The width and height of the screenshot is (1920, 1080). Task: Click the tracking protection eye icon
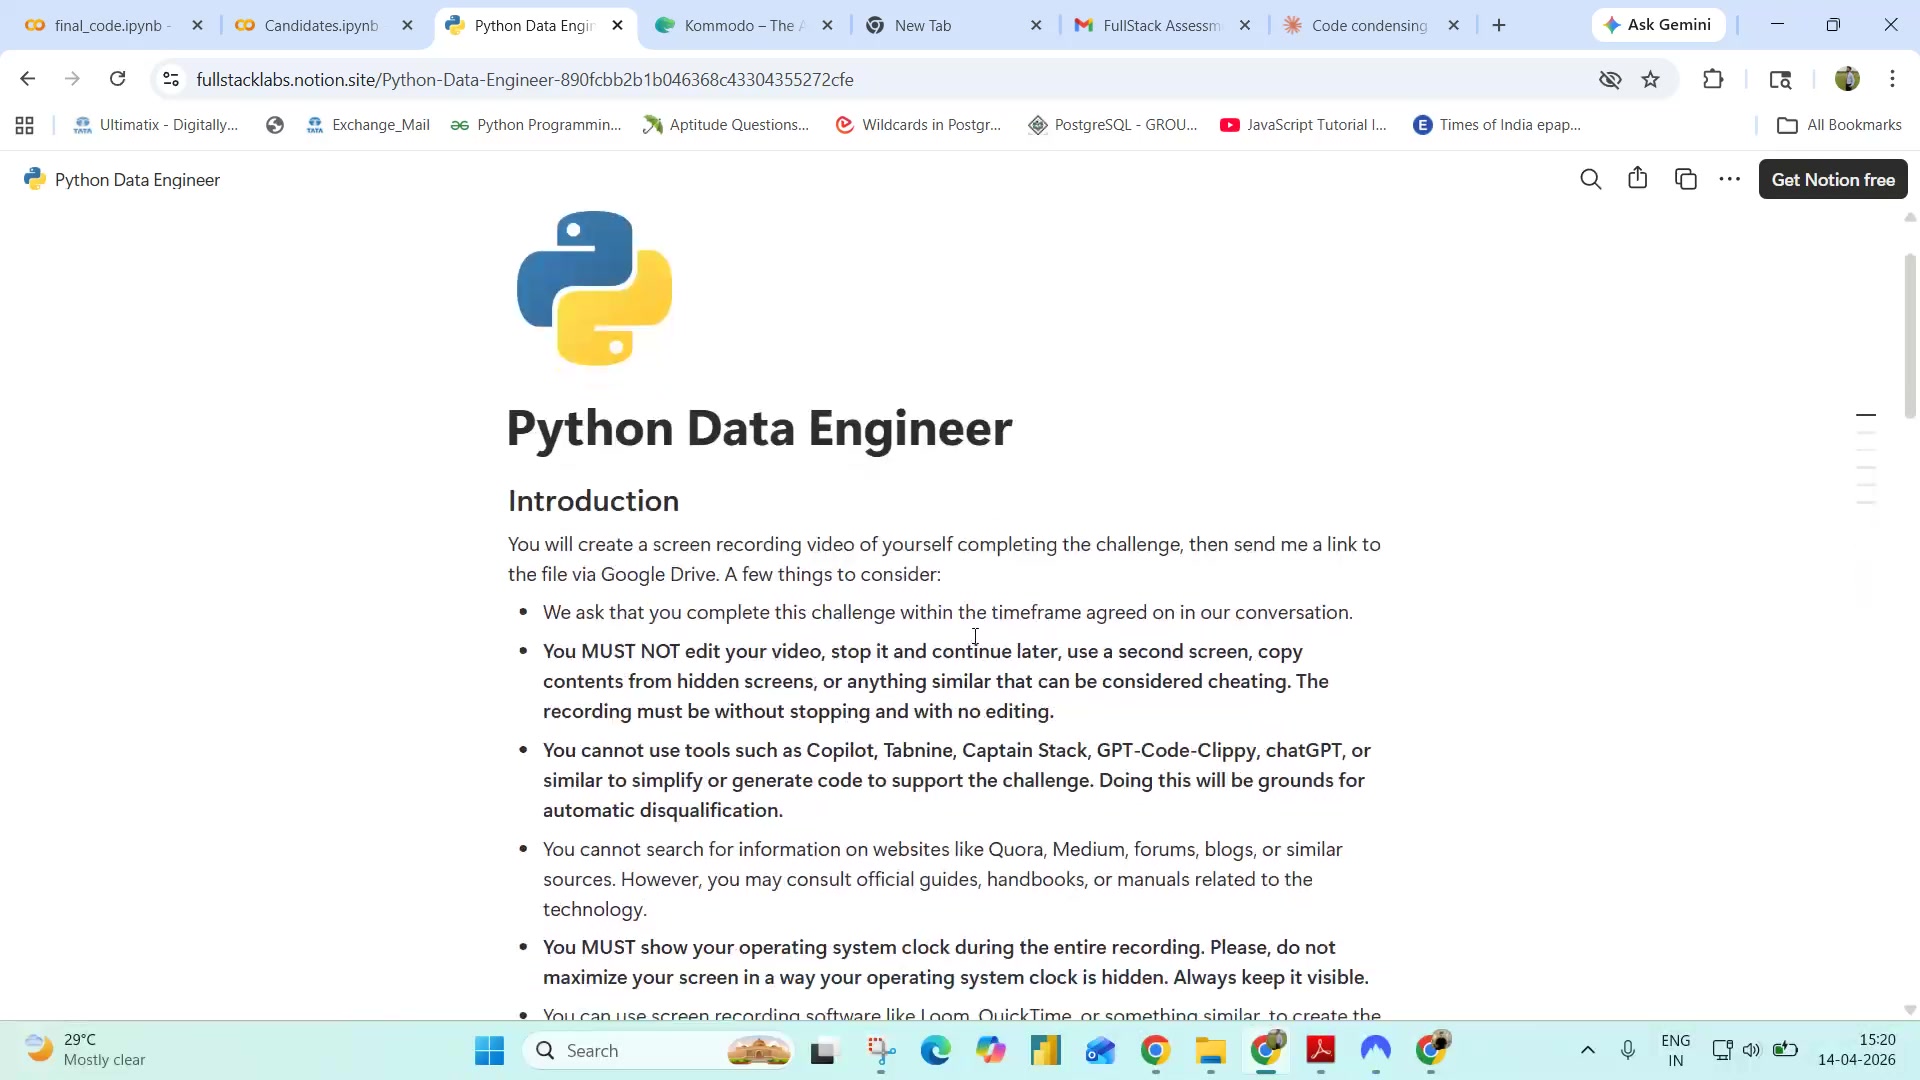pyautogui.click(x=1609, y=80)
